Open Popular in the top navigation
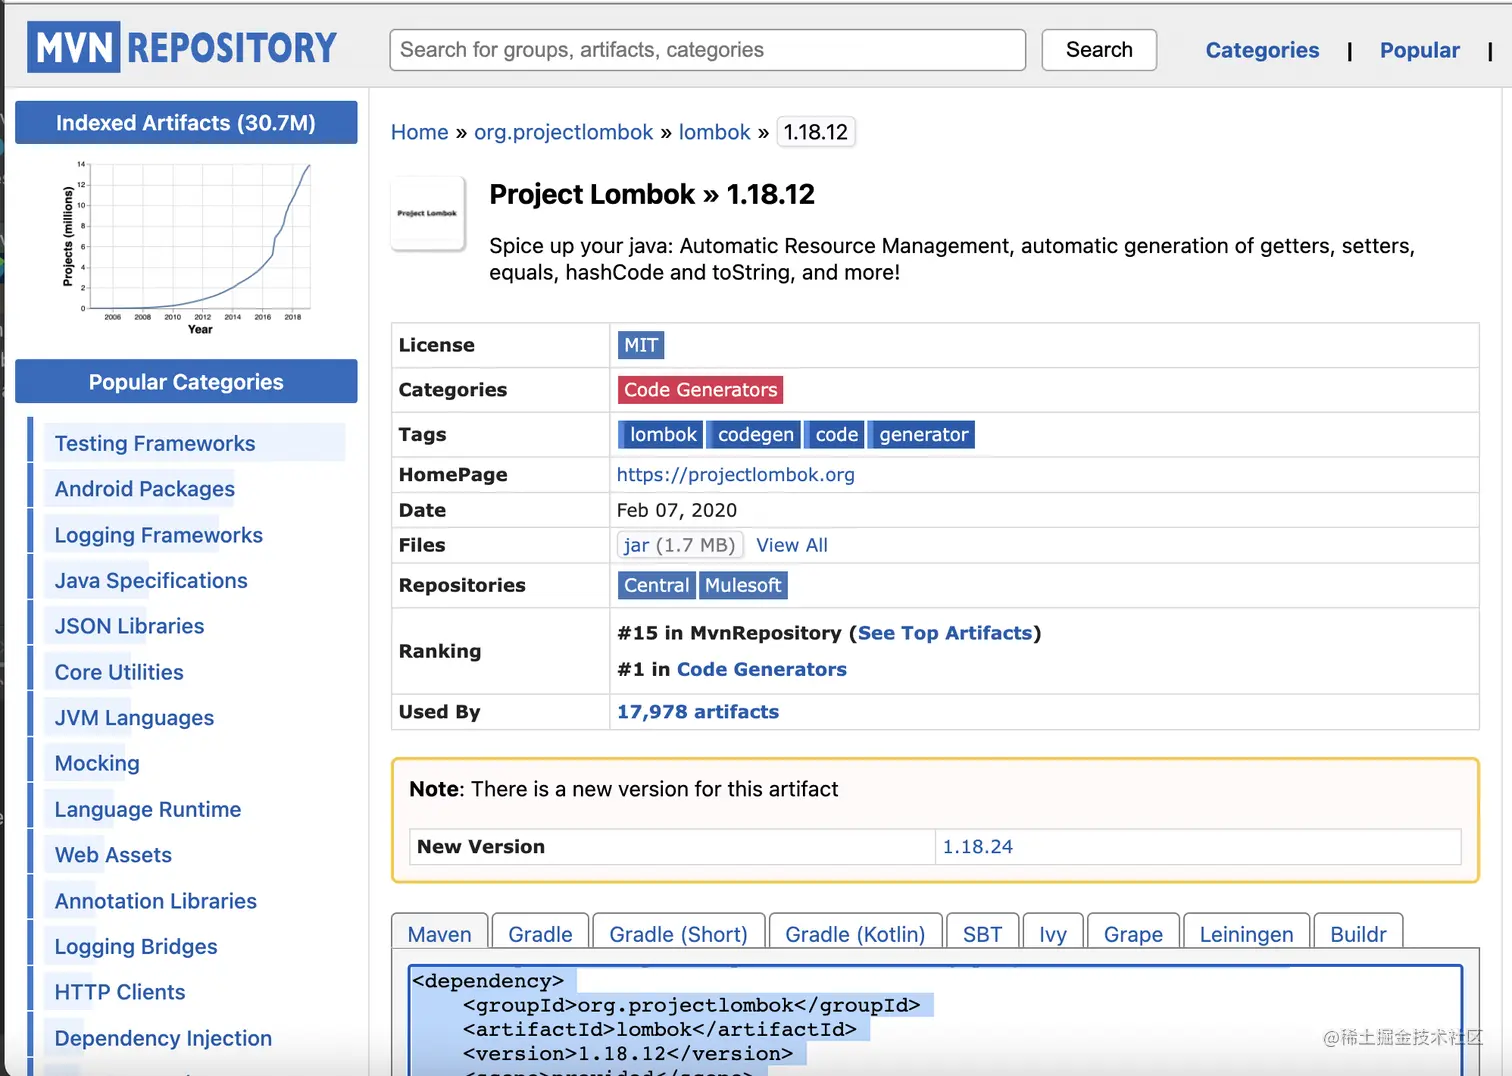Viewport: 1512px width, 1076px height. point(1419,50)
